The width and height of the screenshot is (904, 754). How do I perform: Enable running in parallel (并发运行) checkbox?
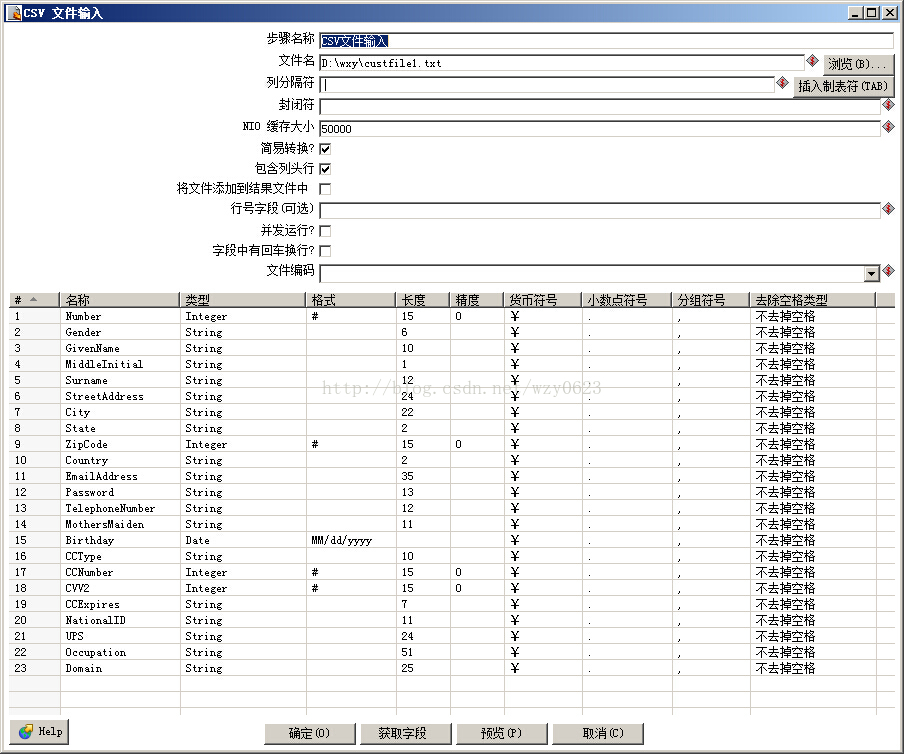pos(325,231)
